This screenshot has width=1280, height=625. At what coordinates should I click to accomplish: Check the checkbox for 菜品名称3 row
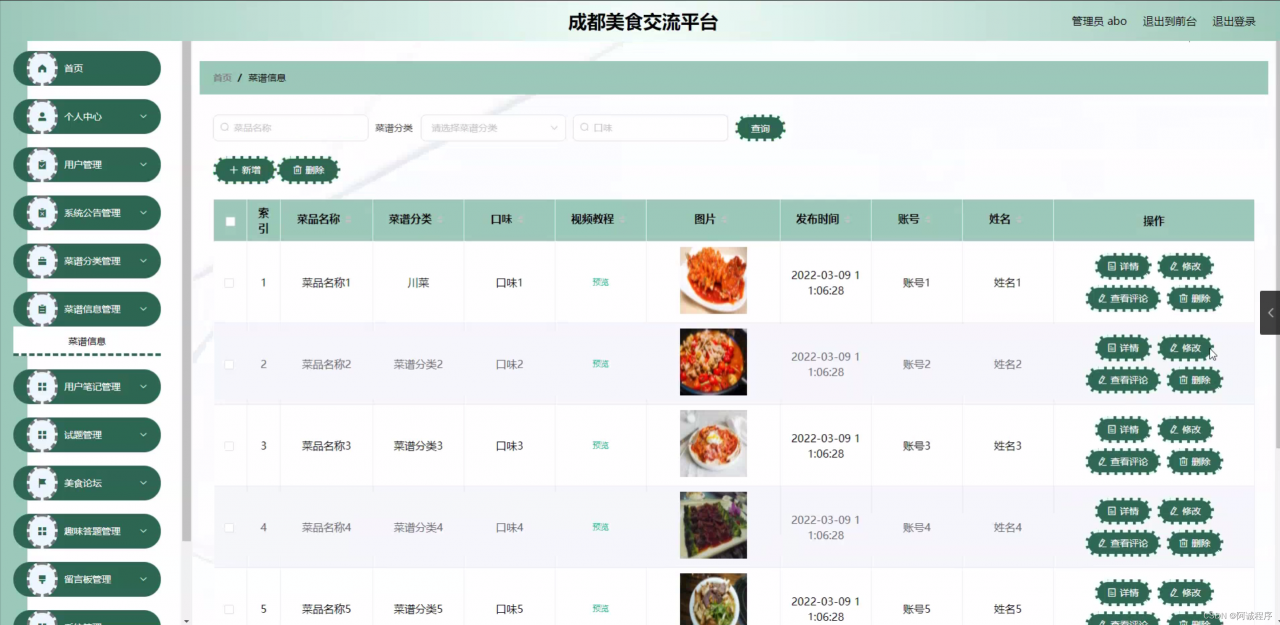229,445
